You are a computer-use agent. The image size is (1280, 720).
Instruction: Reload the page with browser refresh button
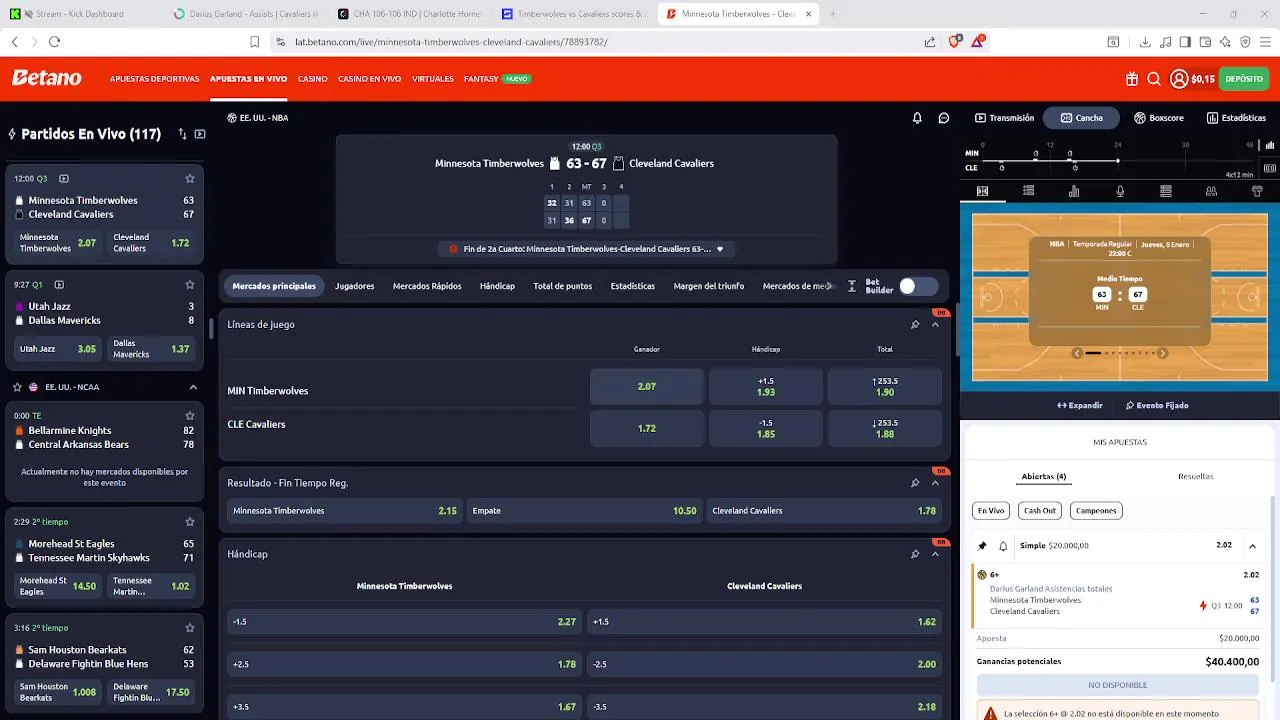(x=54, y=42)
